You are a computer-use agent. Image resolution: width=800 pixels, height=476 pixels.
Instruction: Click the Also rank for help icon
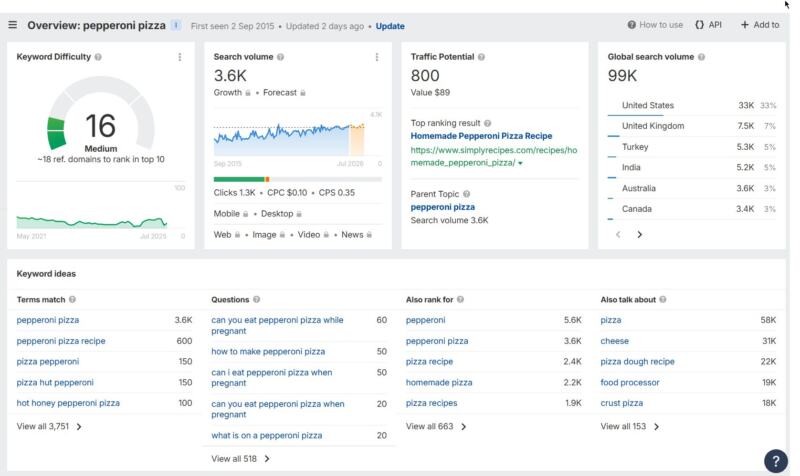460,299
